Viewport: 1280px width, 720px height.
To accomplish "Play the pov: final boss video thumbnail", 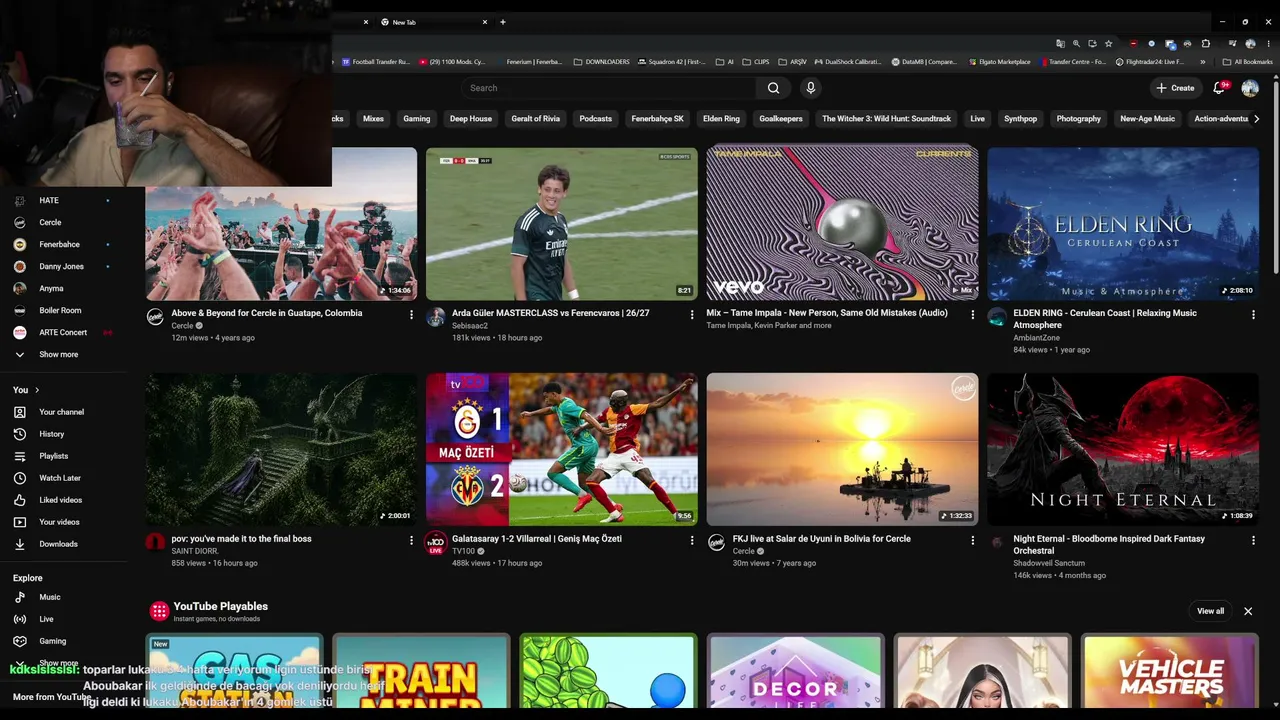I will click(x=281, y=449).
